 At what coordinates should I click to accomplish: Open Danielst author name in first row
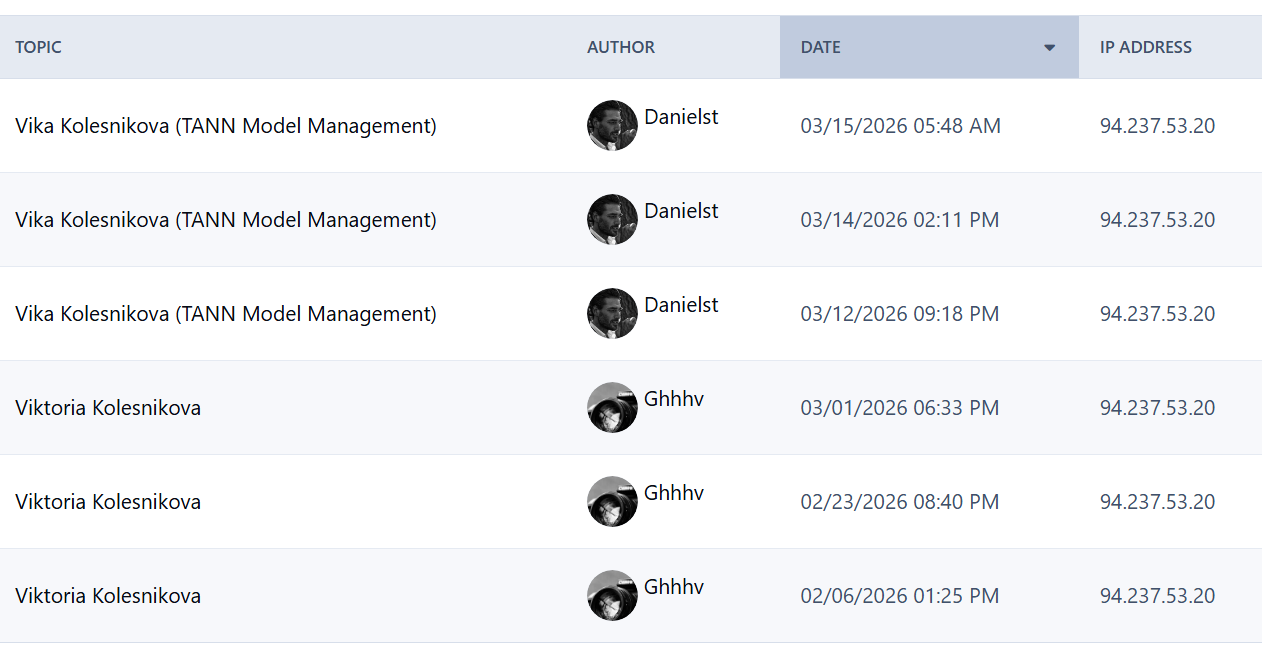click(x=681, y=117)
